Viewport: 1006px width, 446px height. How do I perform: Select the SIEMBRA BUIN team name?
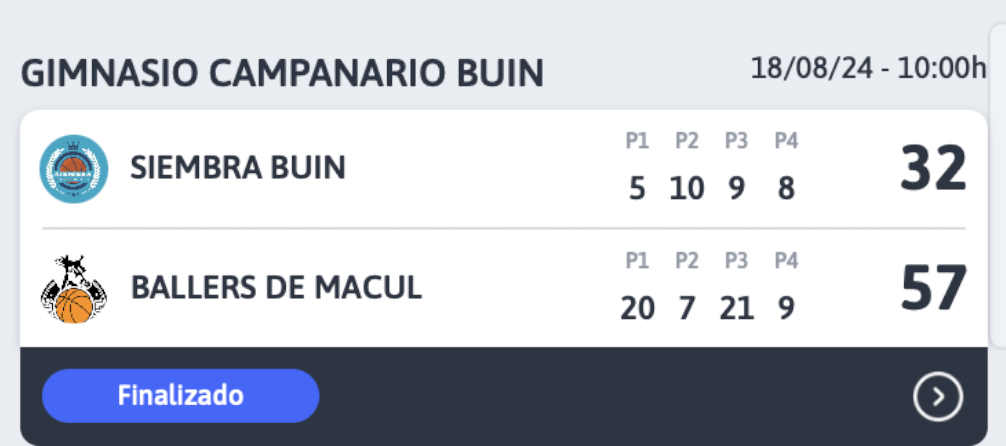[x=238, y=168]
